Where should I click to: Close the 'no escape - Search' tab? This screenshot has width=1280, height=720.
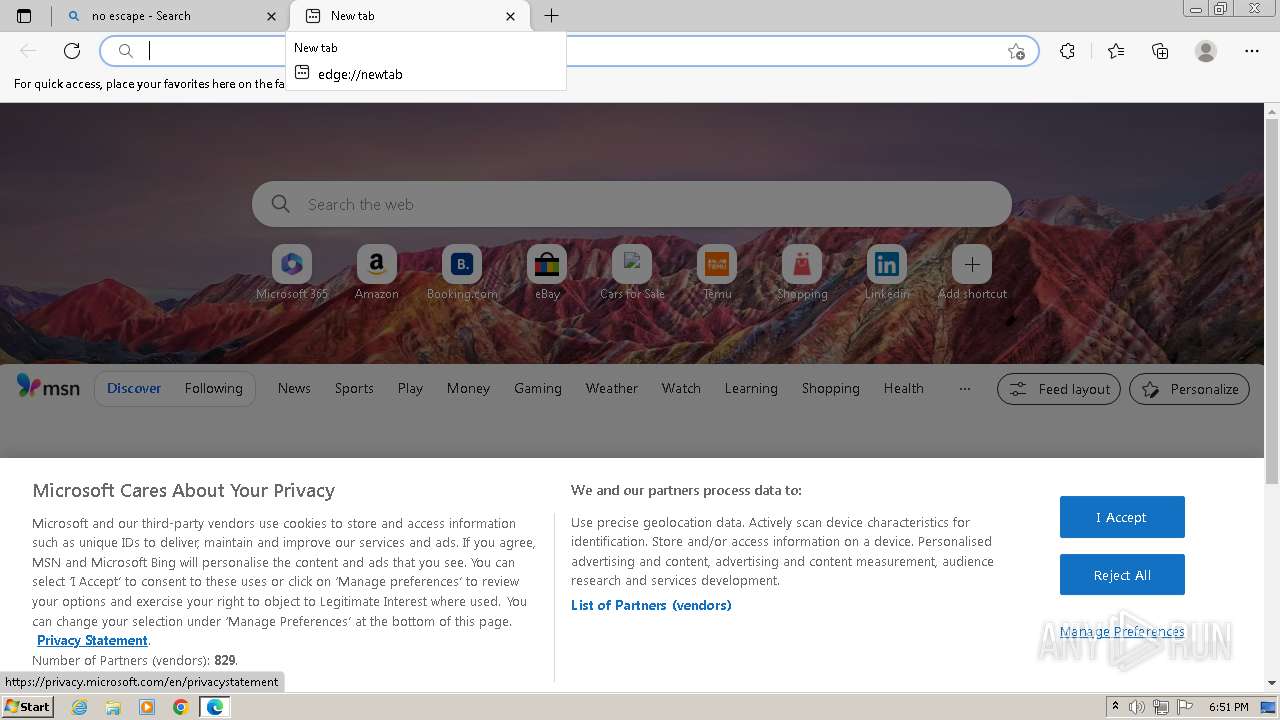click(x=271, y=16)
